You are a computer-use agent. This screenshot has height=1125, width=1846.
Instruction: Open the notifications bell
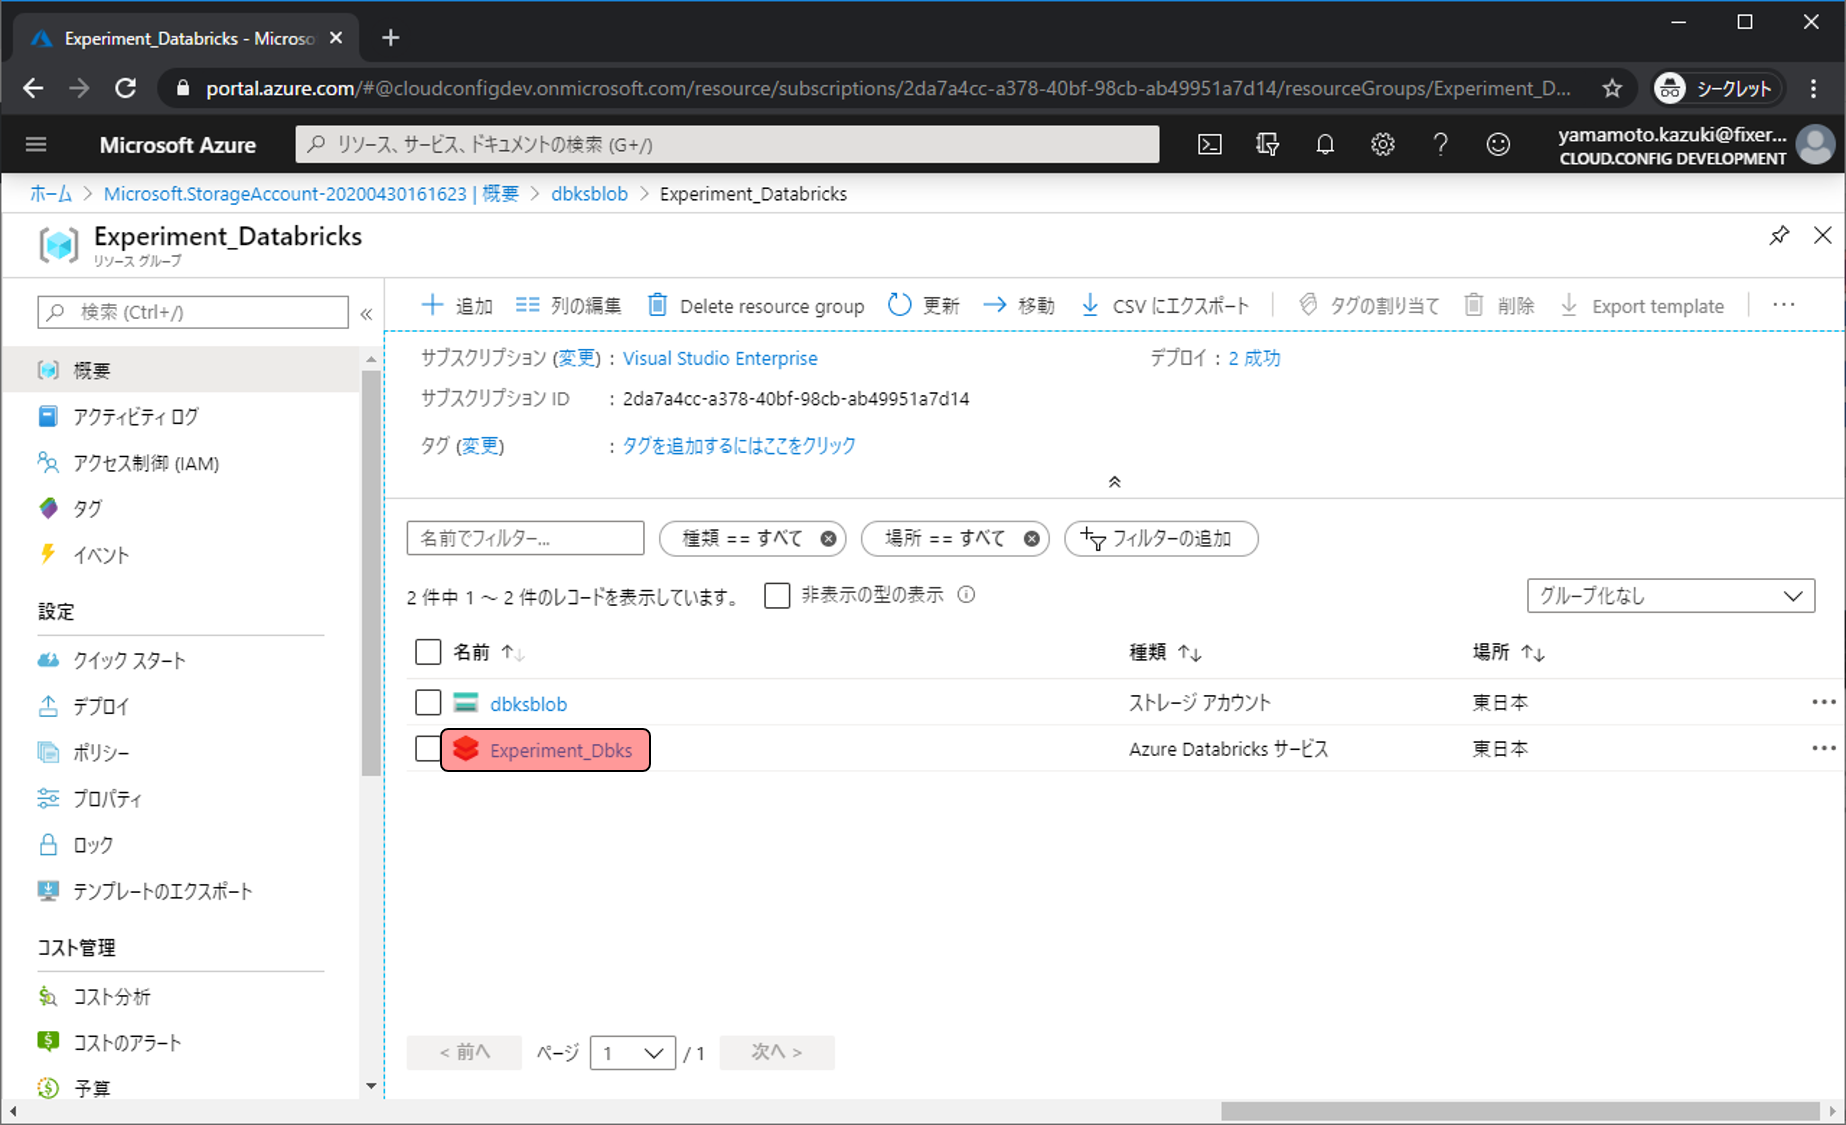(x=1324, y=145)
